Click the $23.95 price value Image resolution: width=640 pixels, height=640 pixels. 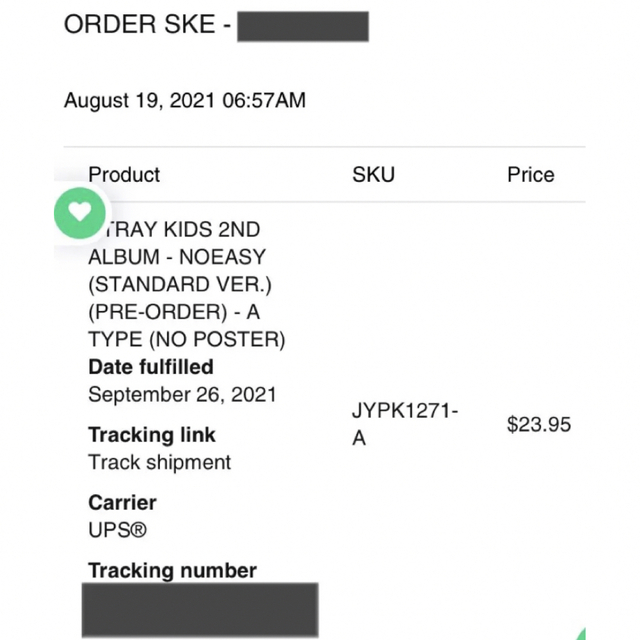tap(539, 424)
